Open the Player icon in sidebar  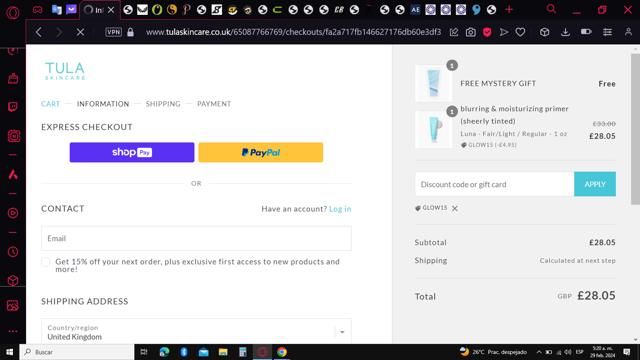tap(13, 213)
